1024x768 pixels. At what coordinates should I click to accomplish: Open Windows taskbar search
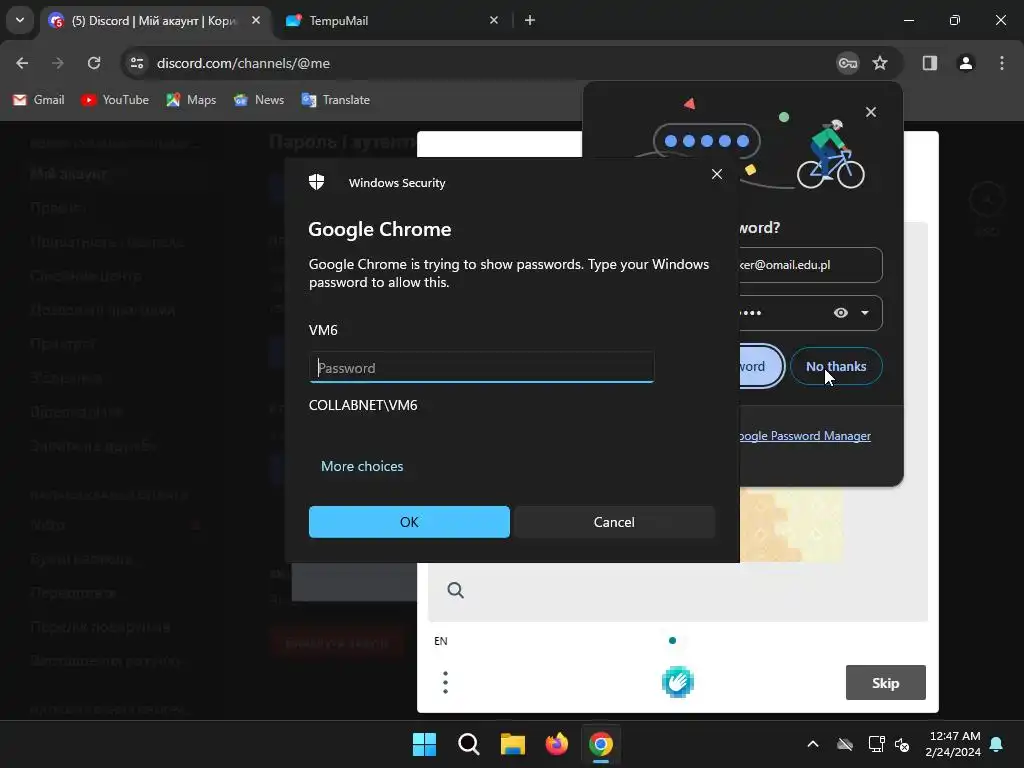pos(468,744)
